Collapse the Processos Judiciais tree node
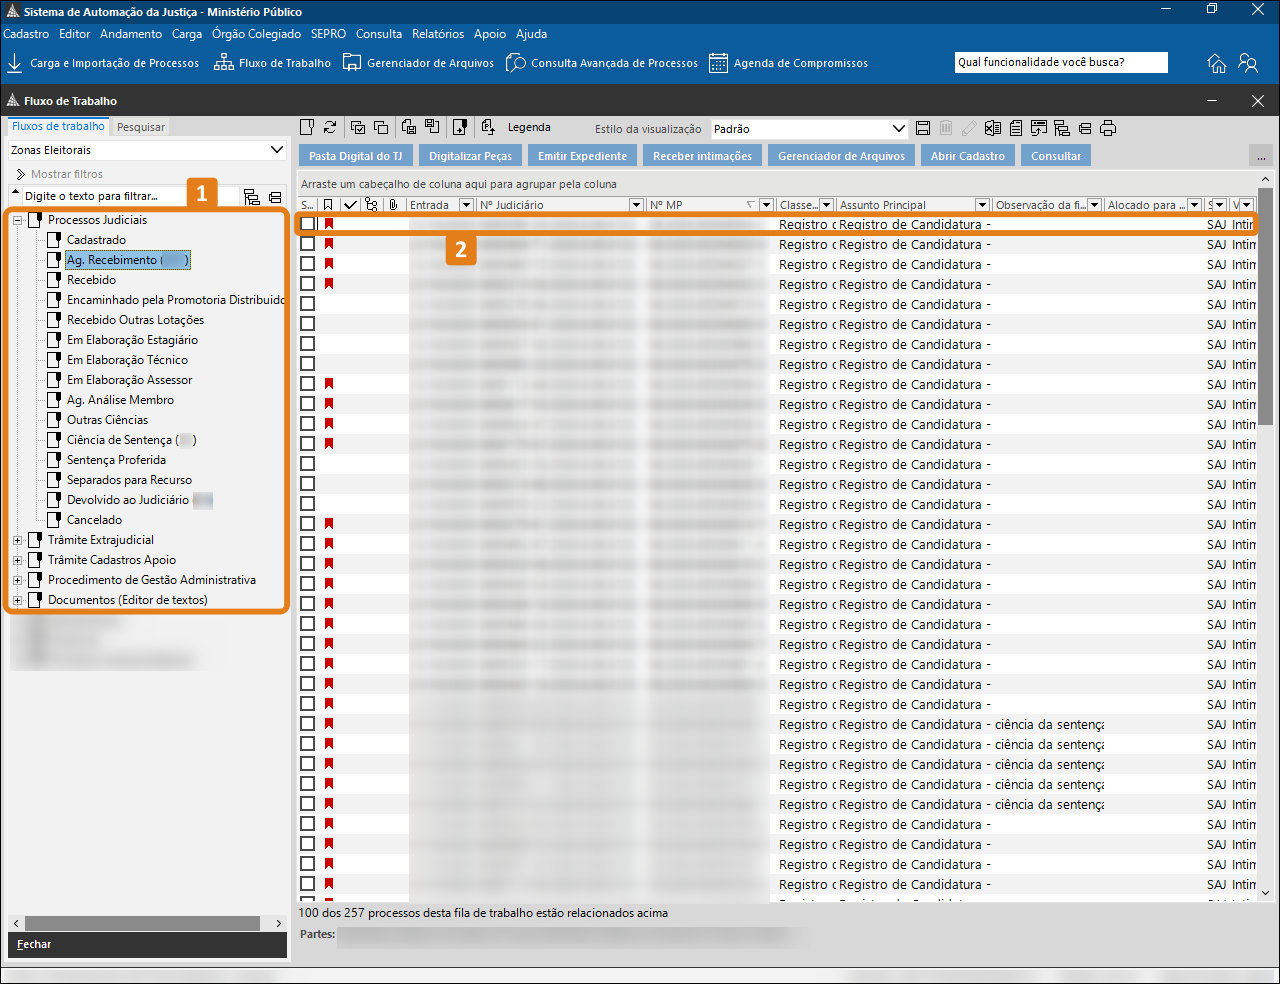Image resolution: width=1280 pixels, height=984 pixels. [17, 220]
